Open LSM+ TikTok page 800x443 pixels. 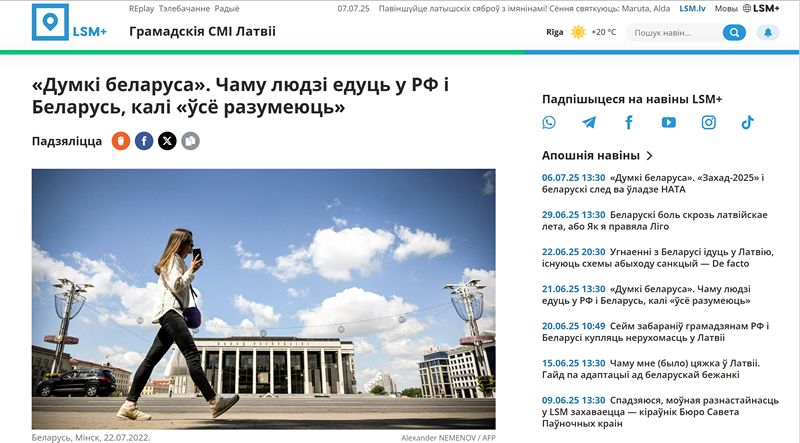(x=747, y=123)
